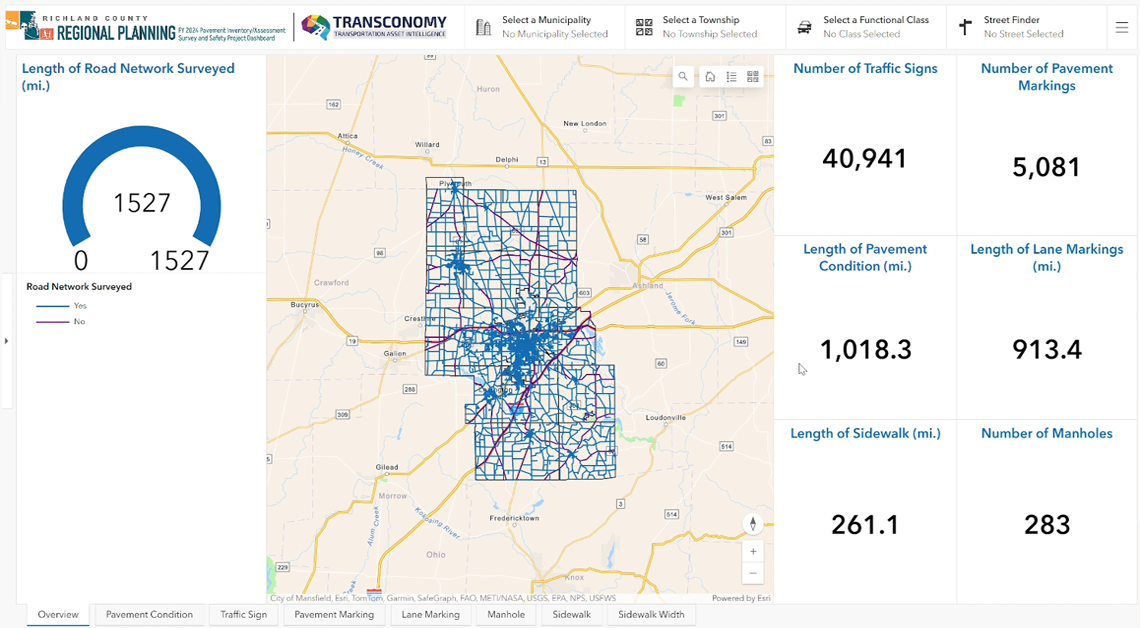
Task: Open the hamburger menu in header
Action: (1122, 28)
